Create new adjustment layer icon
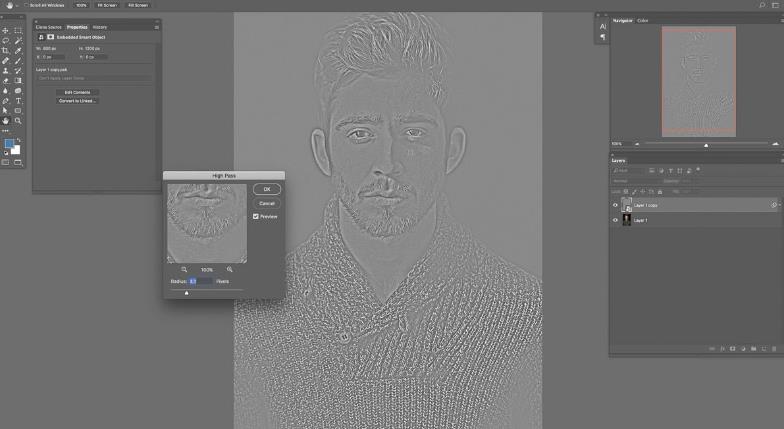The image size is (784, 429). point(743,348)
